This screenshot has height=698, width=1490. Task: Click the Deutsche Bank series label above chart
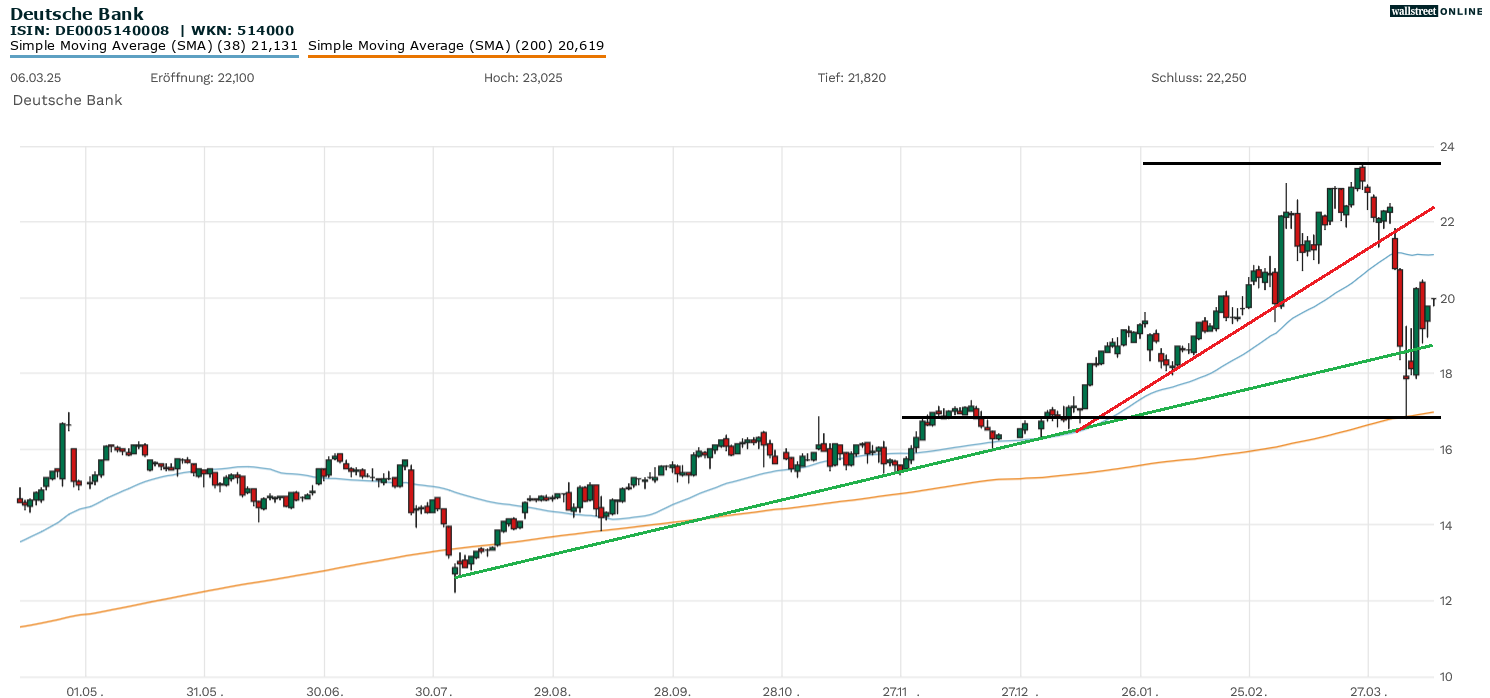(67, 100)
